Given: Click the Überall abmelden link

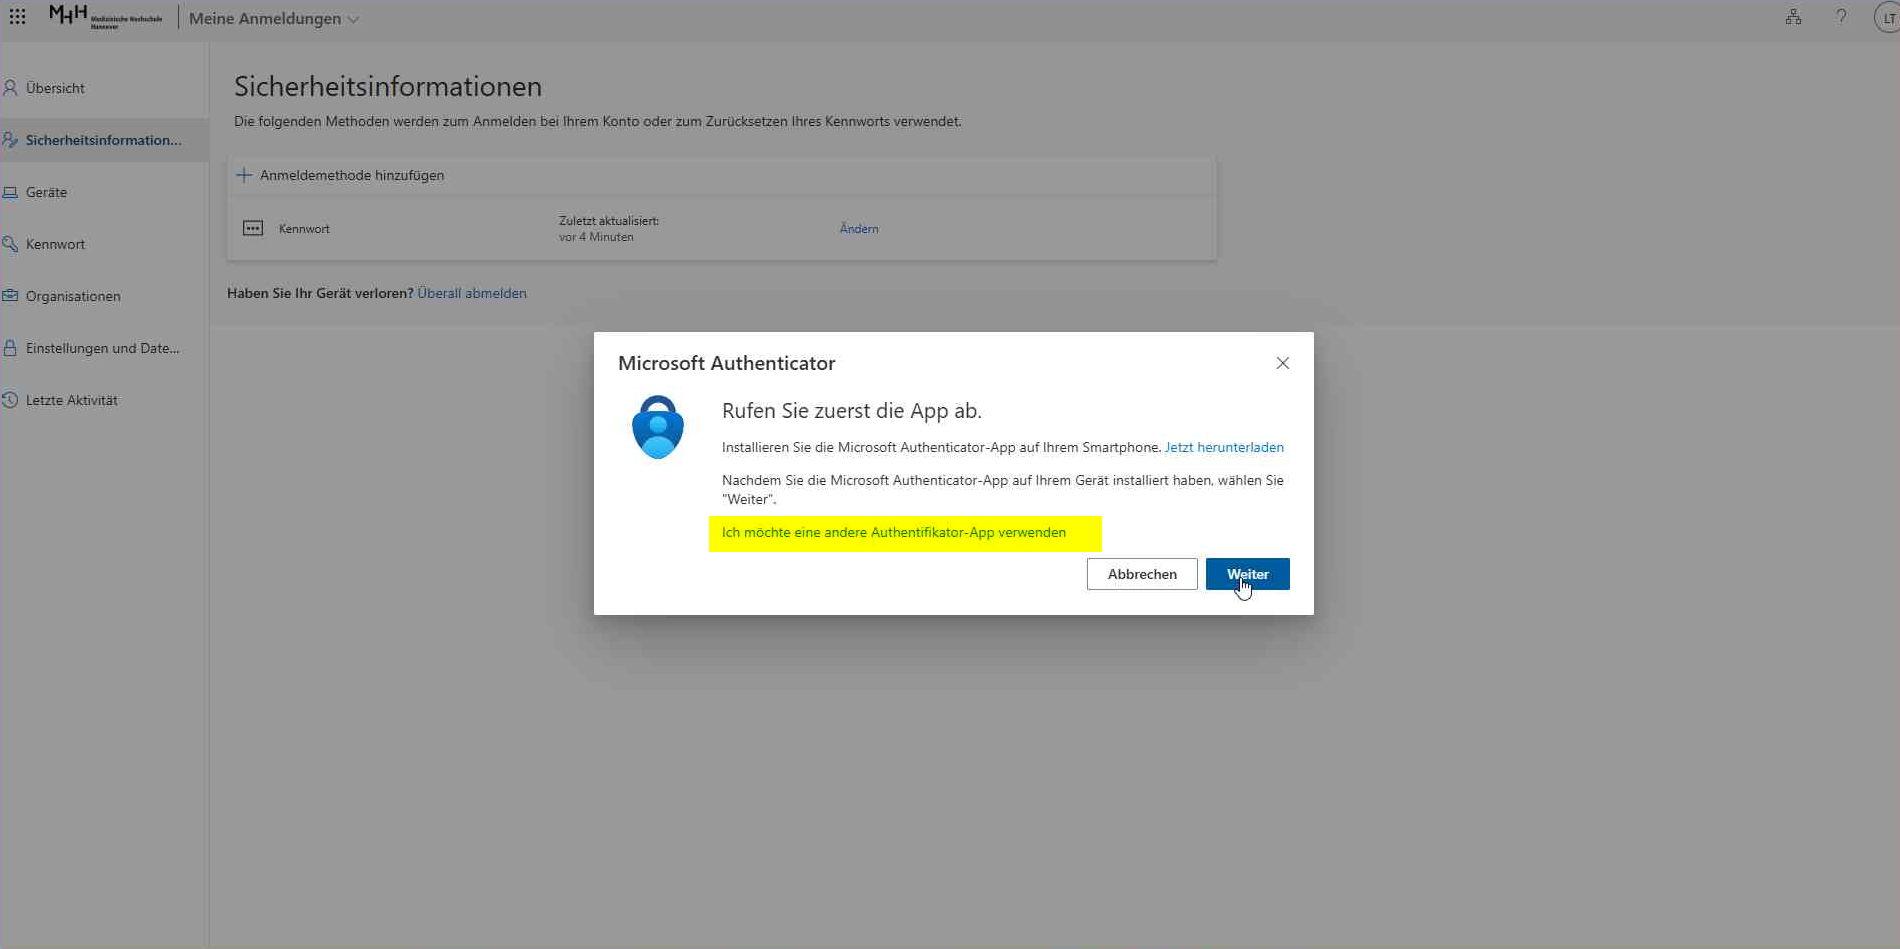Looking at the screenshot, I should coord(472,293).
